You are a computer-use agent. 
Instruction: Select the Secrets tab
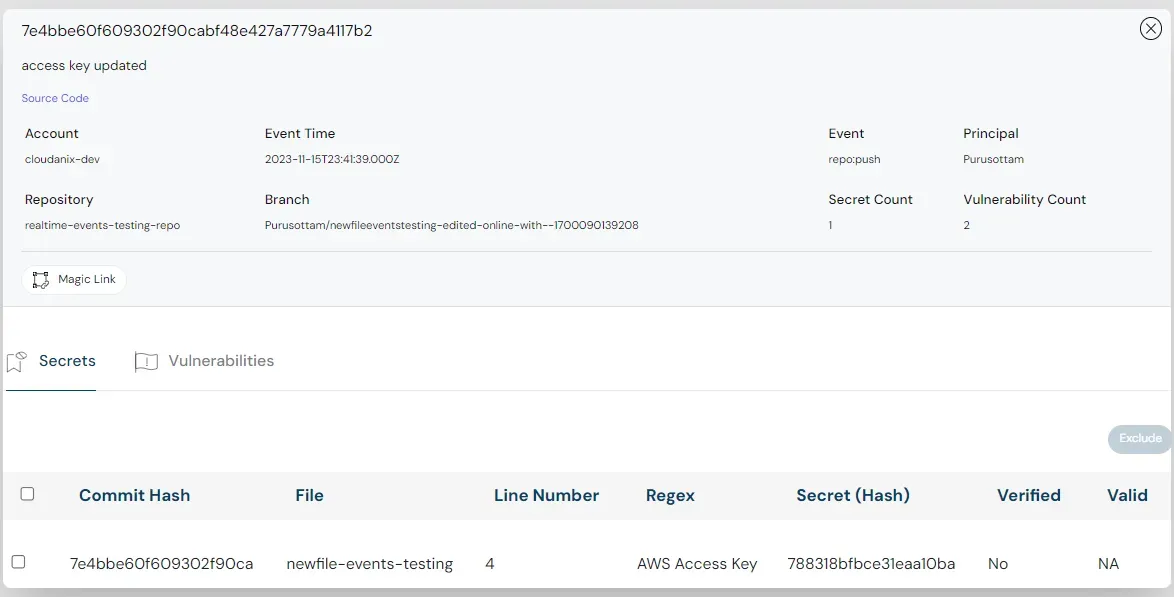(x=67, y=361)
